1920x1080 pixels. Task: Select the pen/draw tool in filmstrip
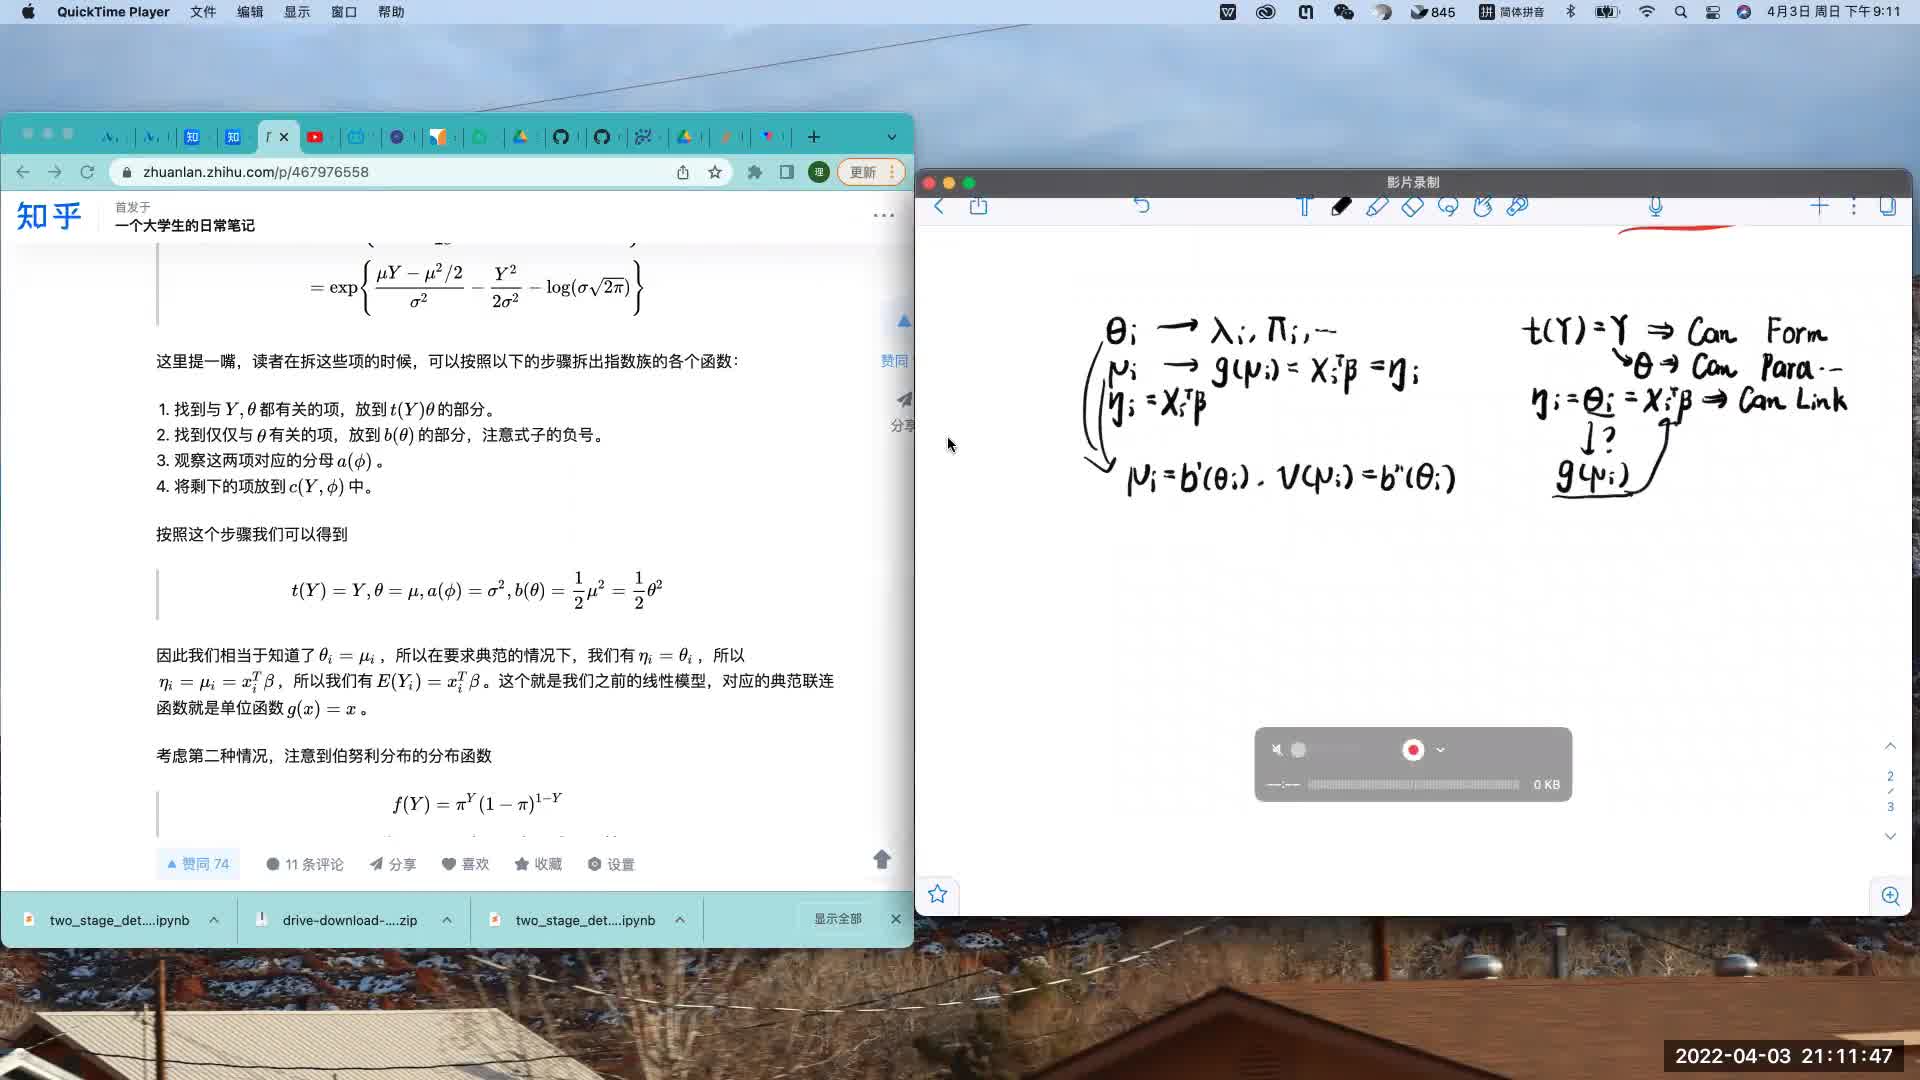tap(1341, 207)
